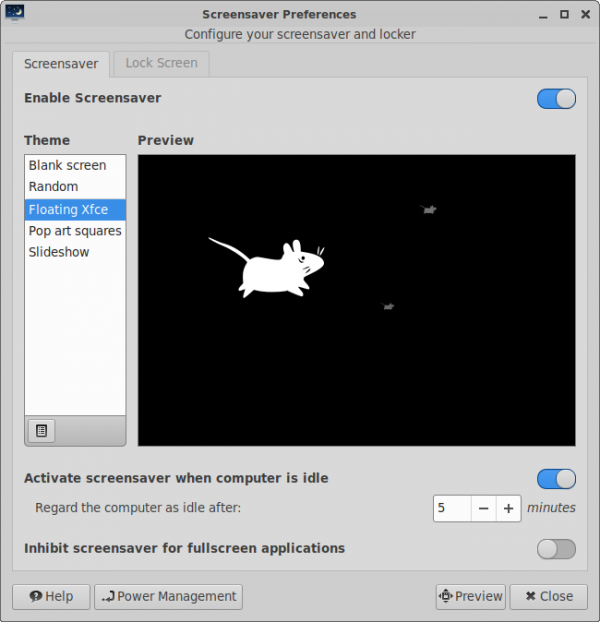The width and height of the screenshot is (600, 622).
Task: Click the window menu icon in title bar
Action: pos(14,14)
